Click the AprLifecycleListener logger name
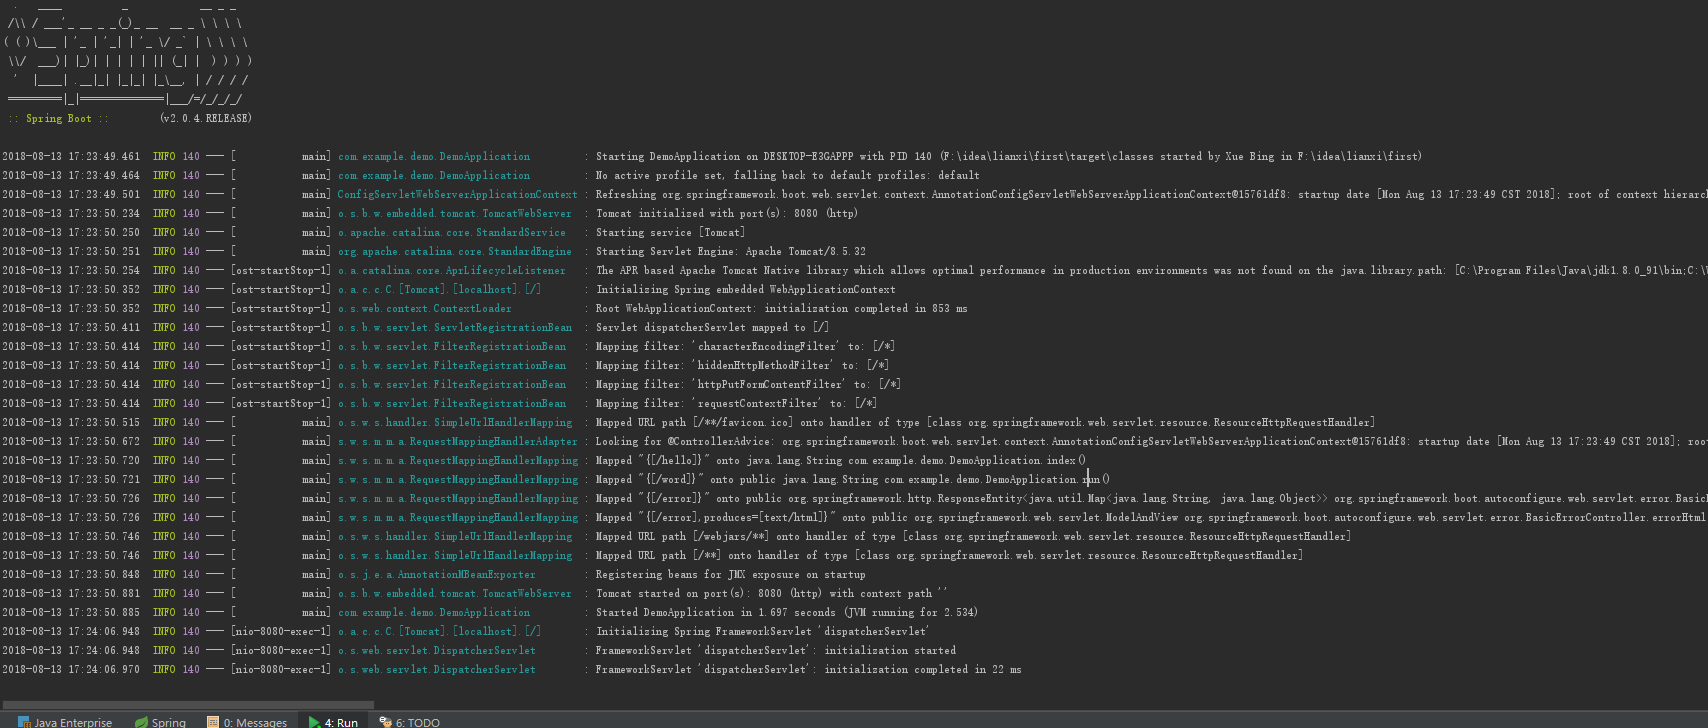The image size is (1708, 728). [451, 271]
